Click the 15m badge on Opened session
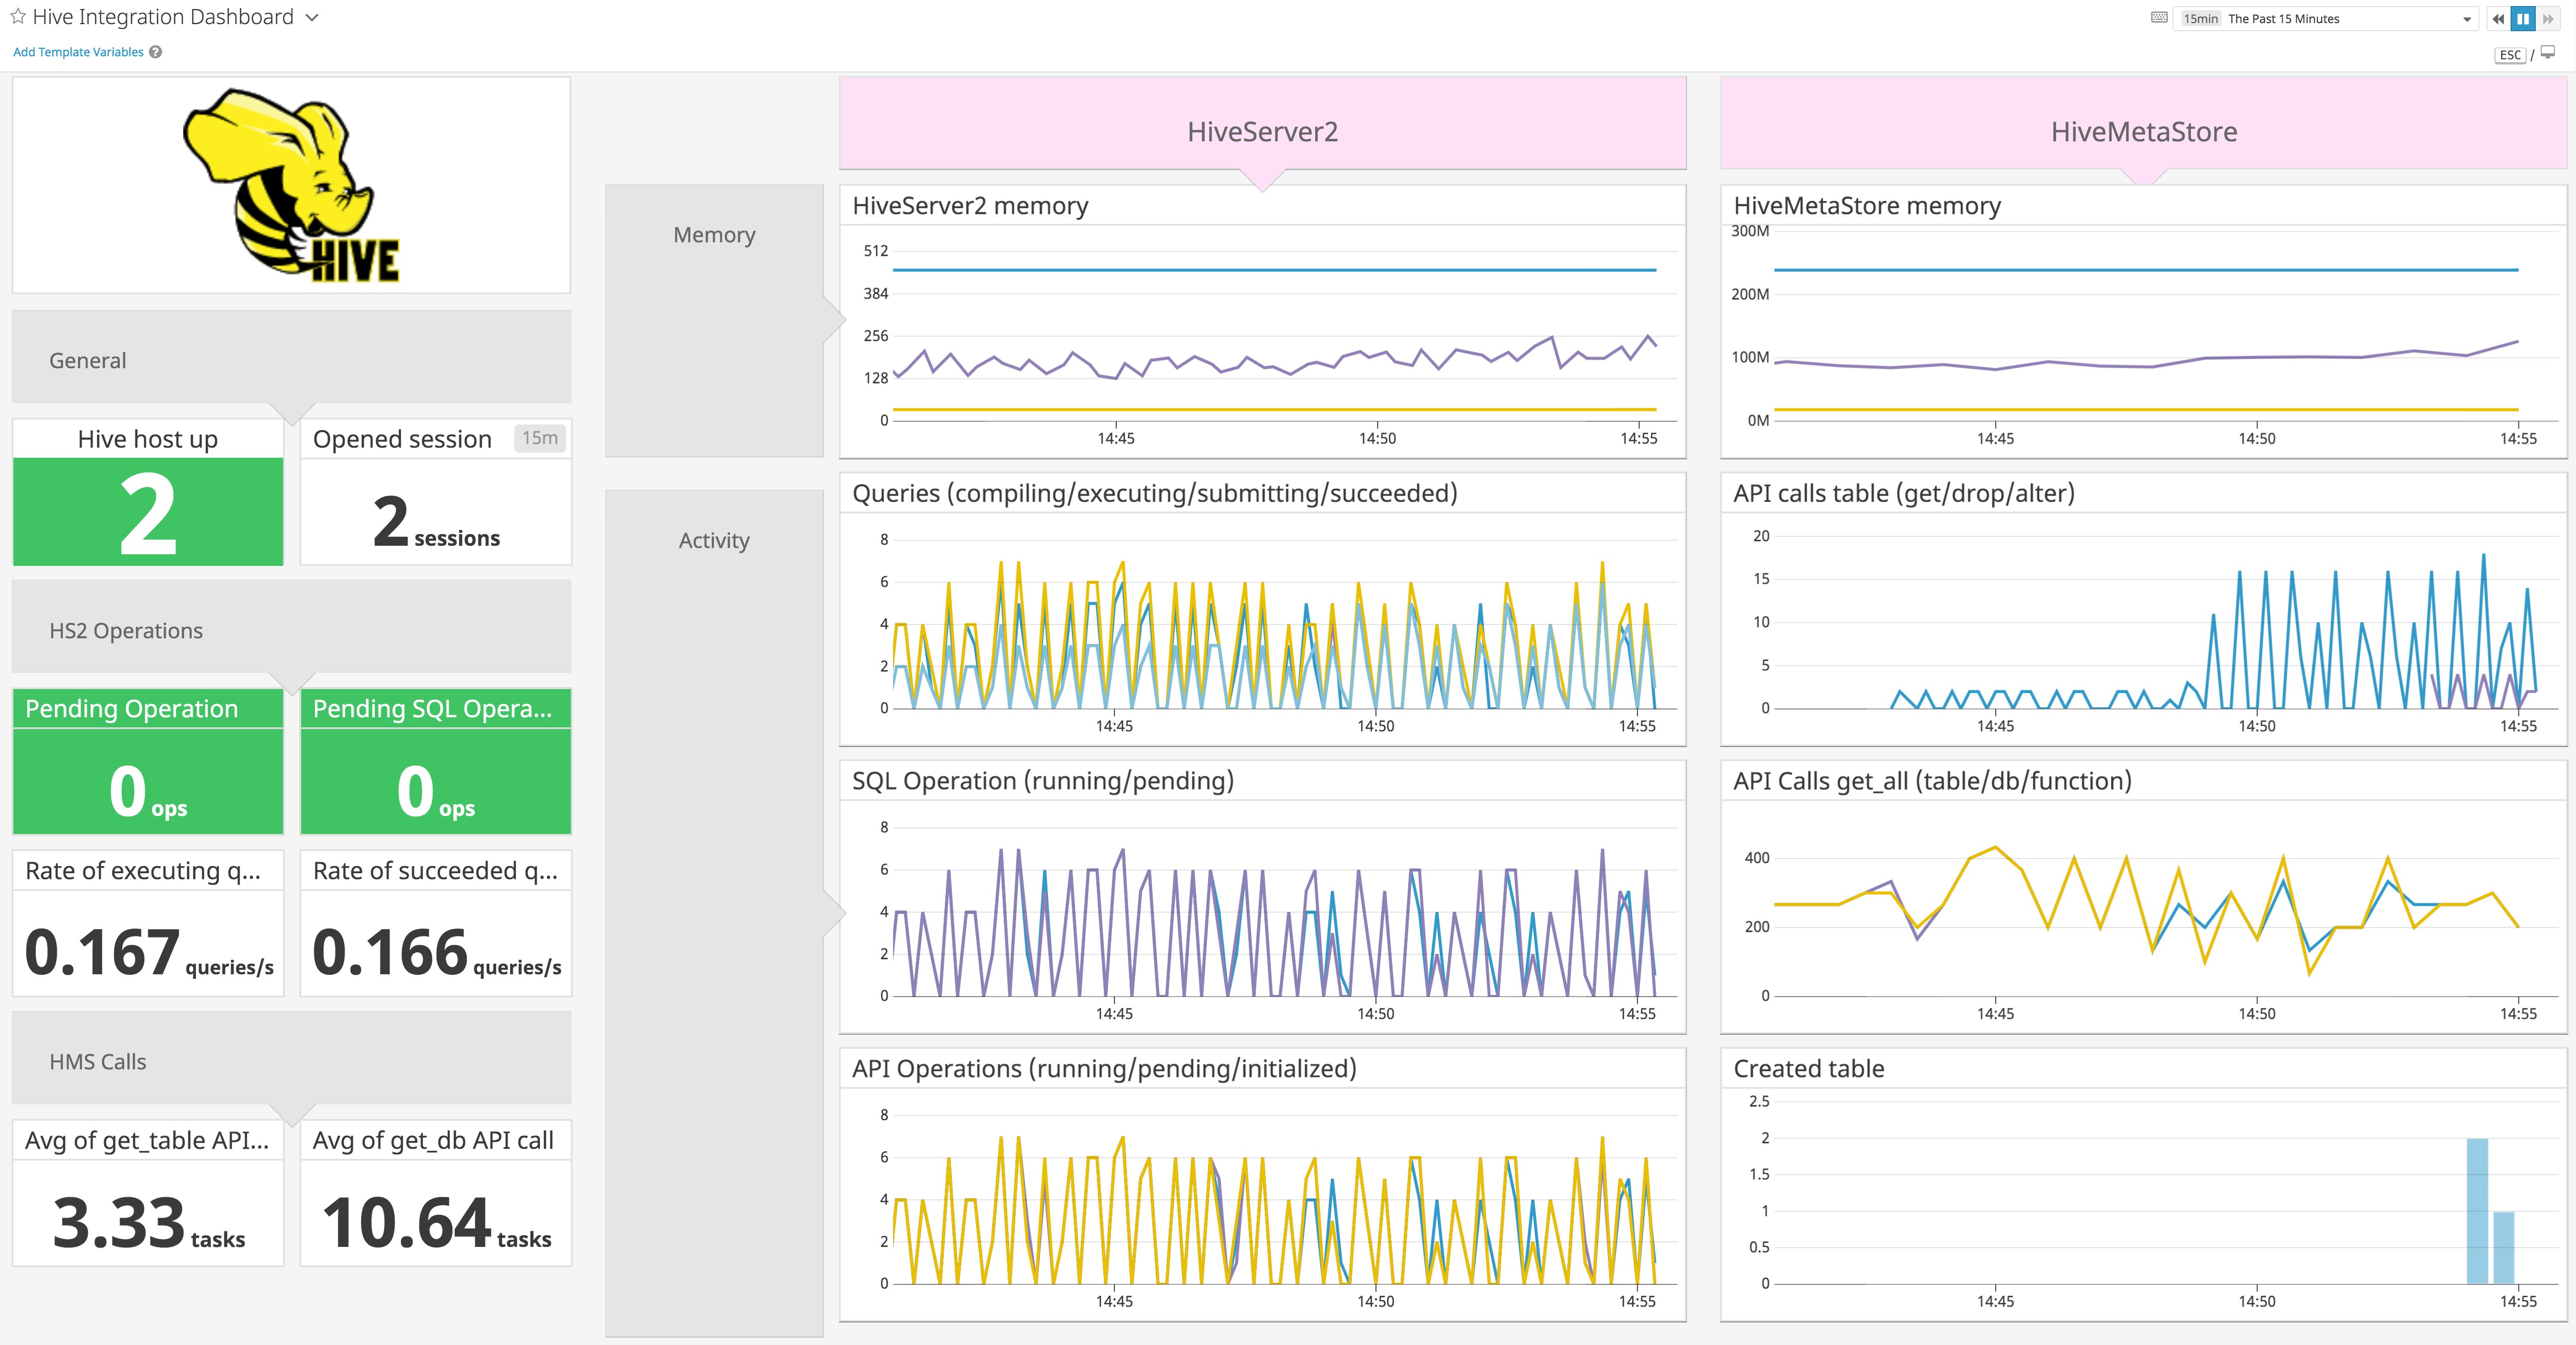Image resolution: width=2576 pixels, height=1345 pixels. click(540, 438)
